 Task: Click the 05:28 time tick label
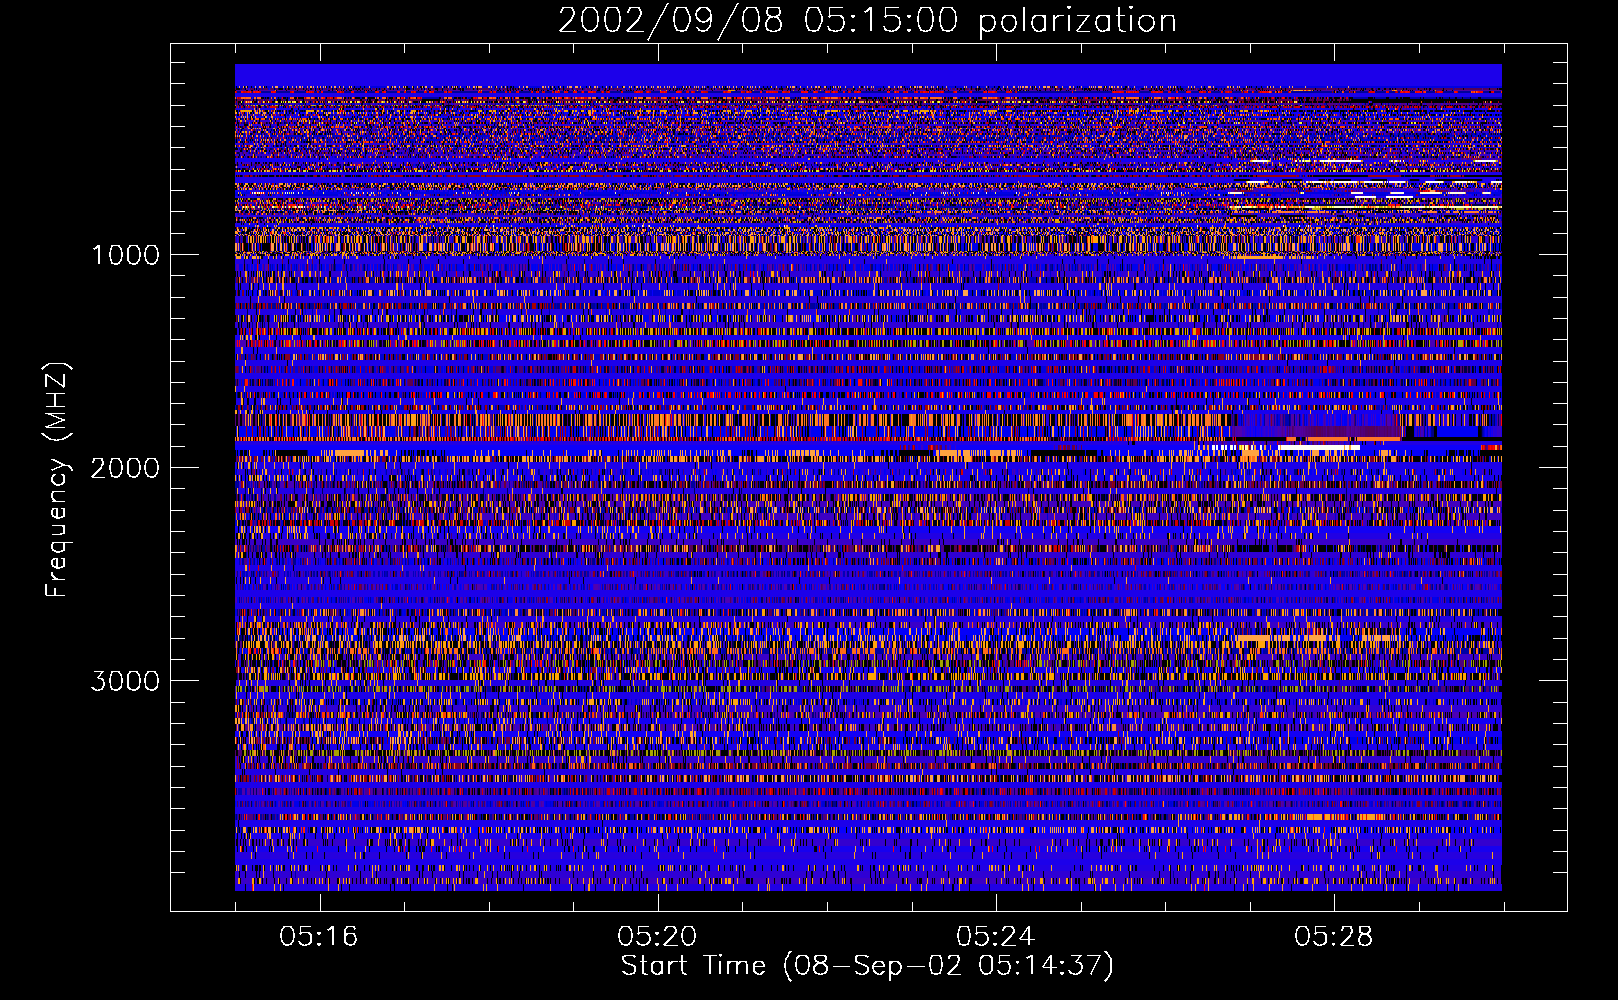[x=1334, y=936]
